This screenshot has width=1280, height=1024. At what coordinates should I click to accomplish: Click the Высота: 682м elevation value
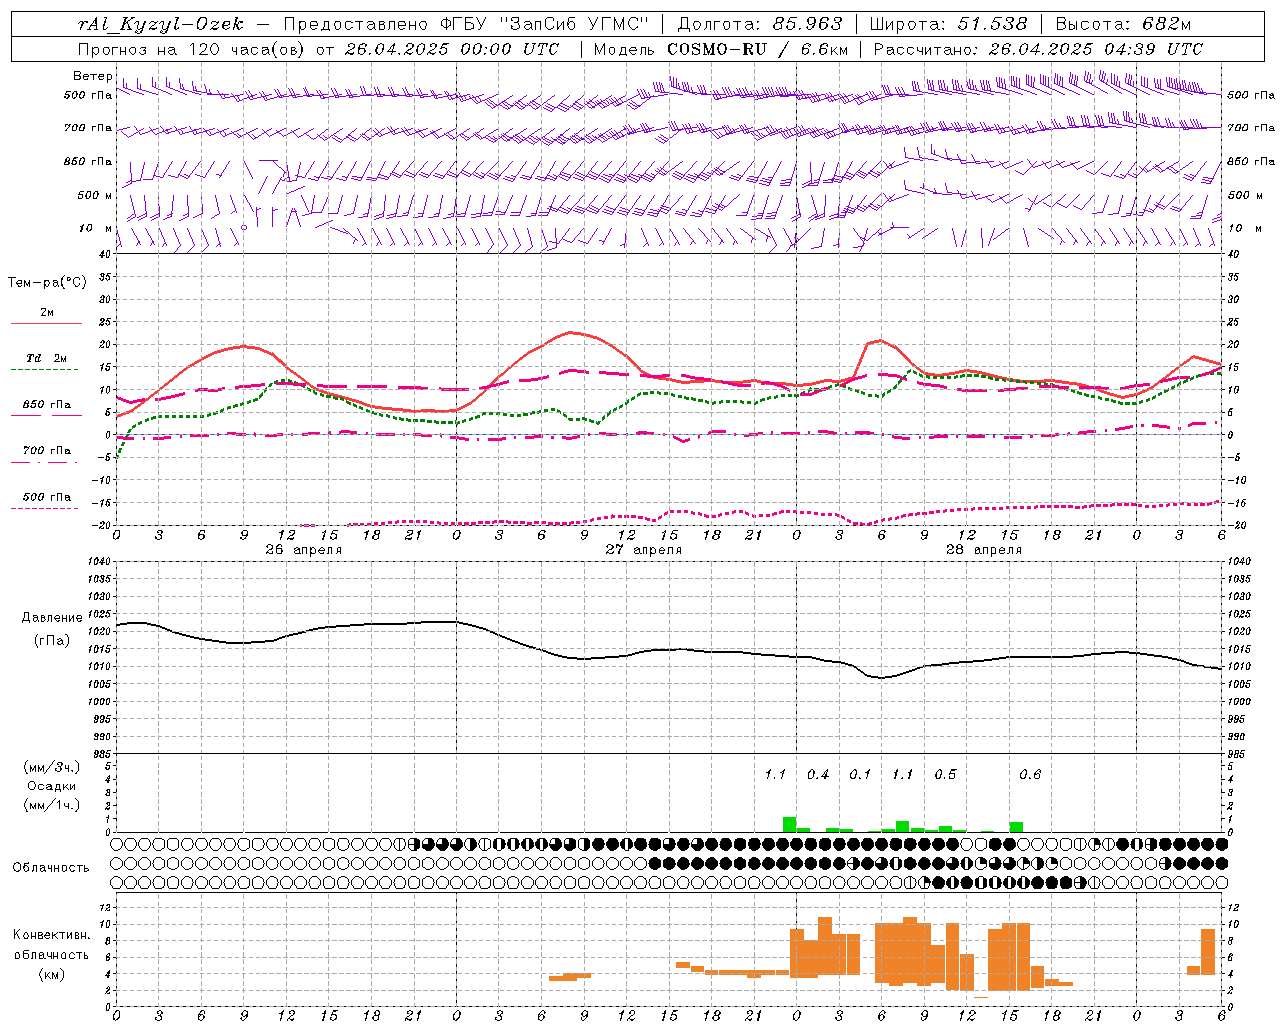pyautogui.click(x=1123, y=24)
